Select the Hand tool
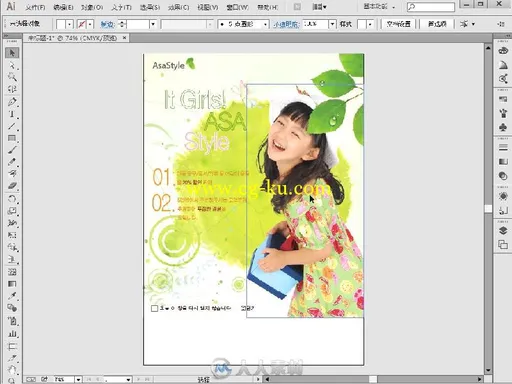 point(12,370)
